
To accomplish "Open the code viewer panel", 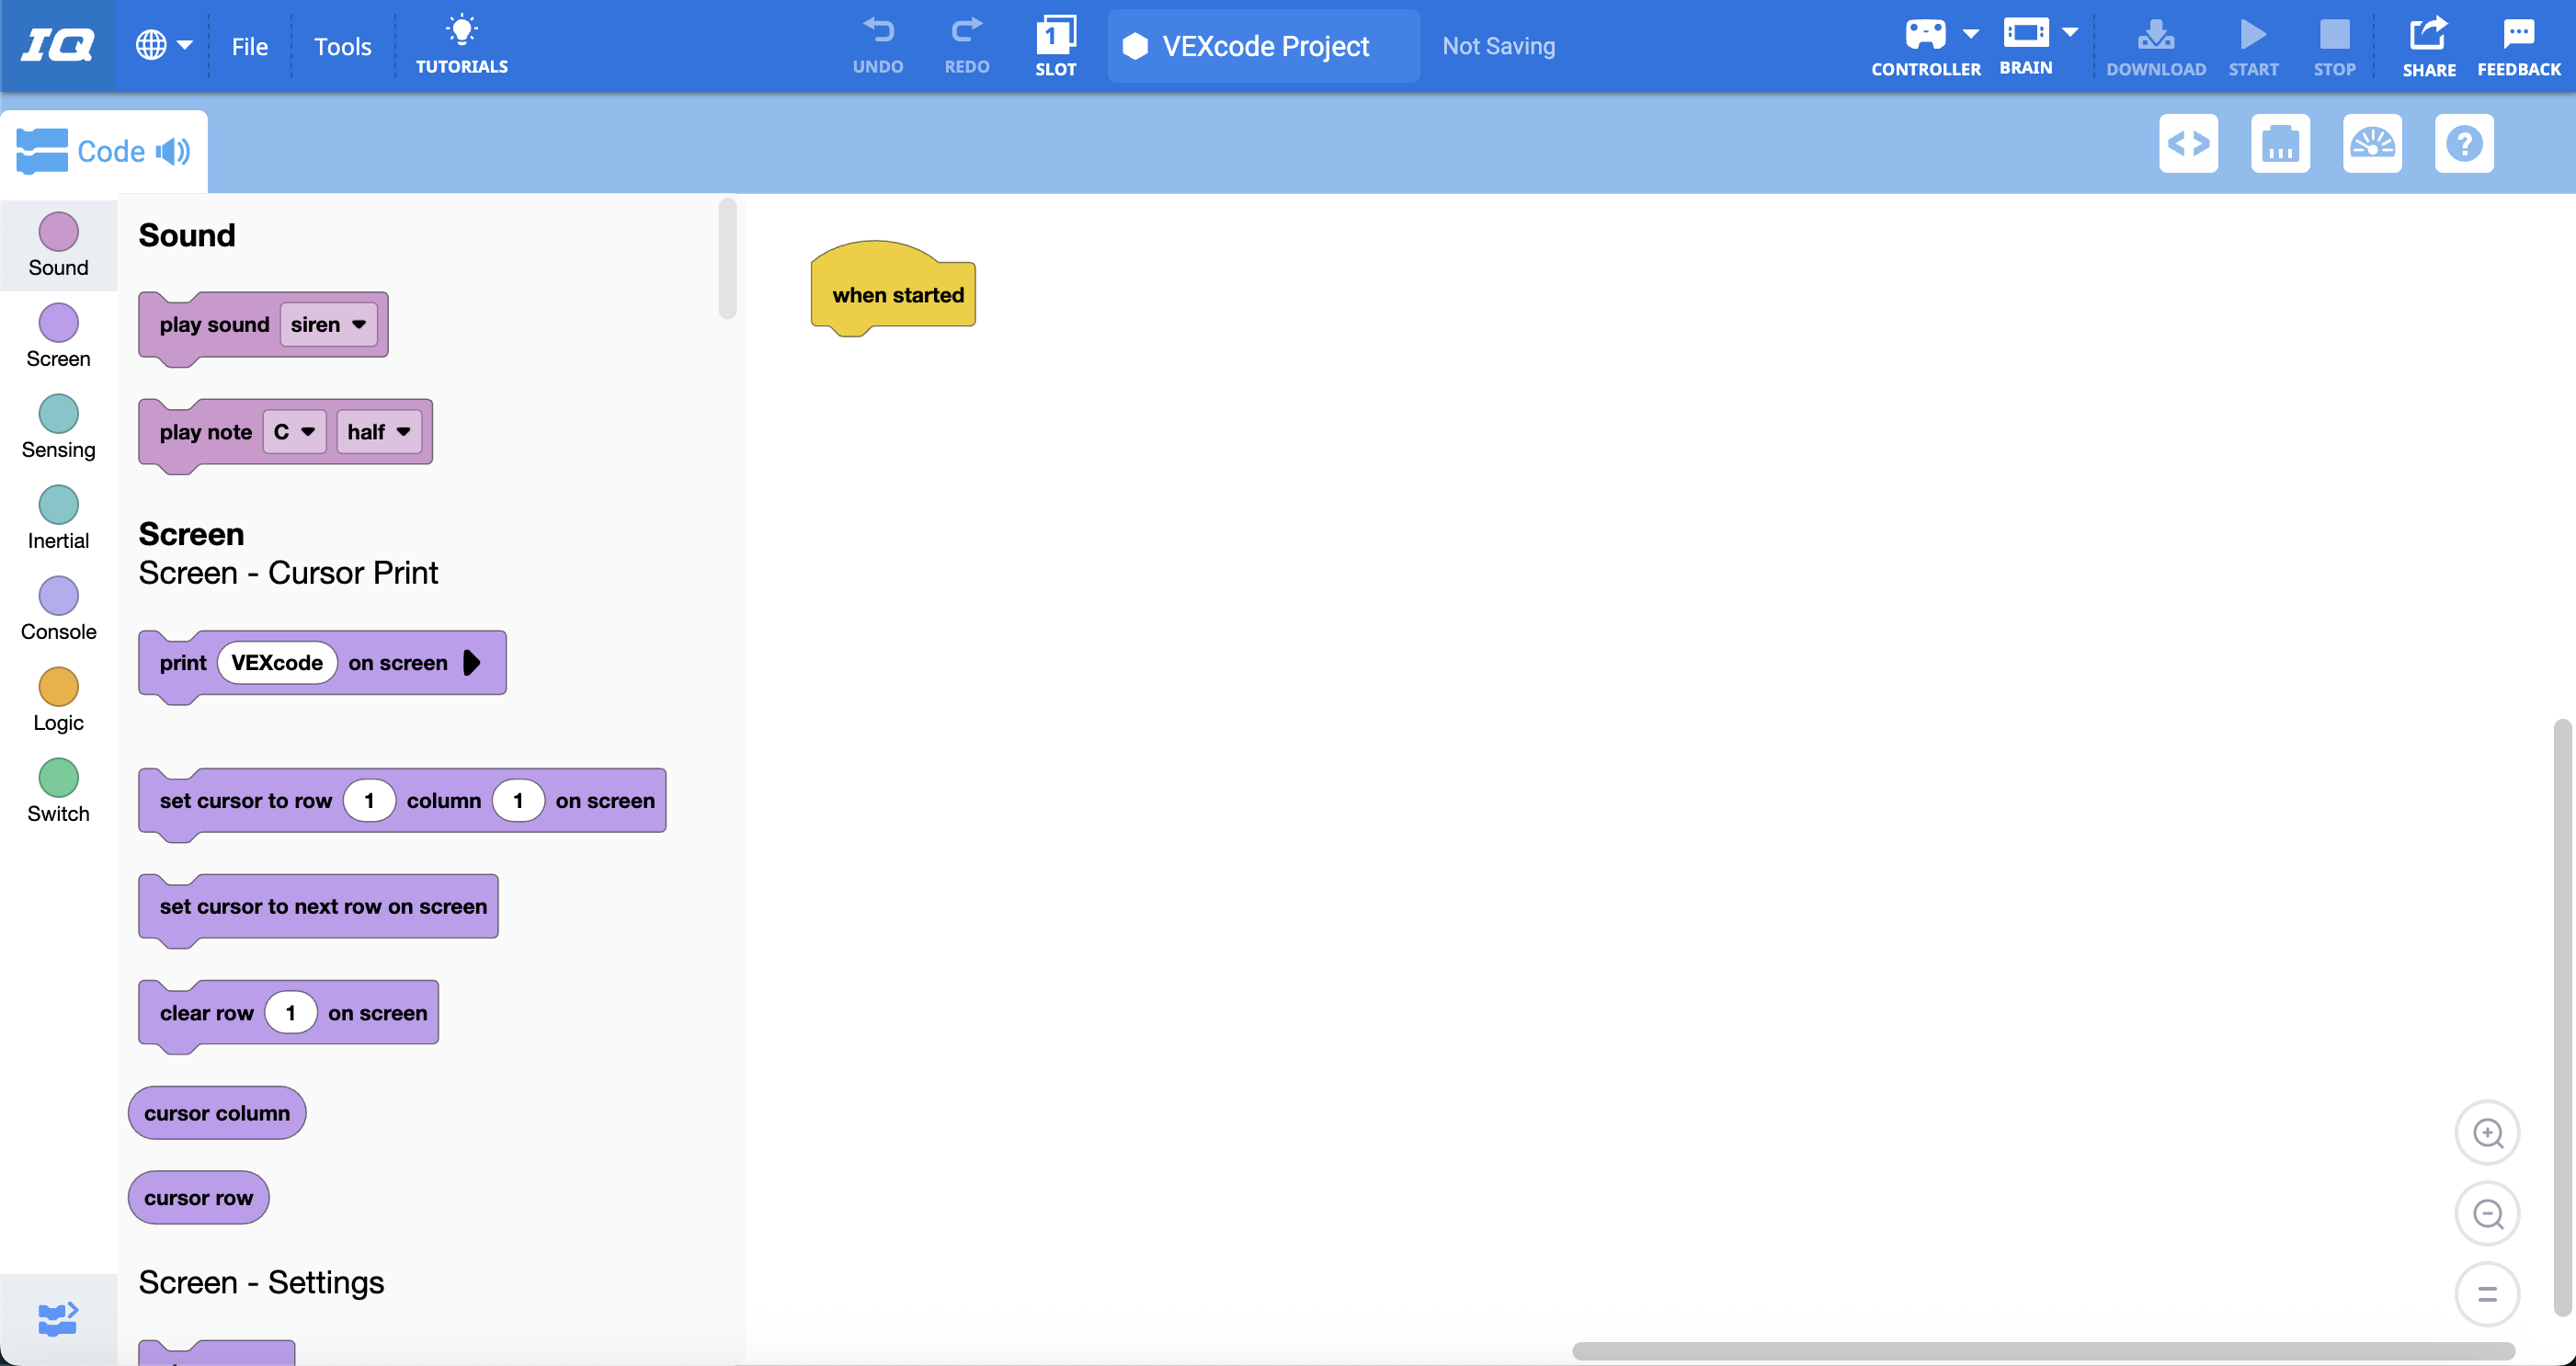I will point(2190,143).
